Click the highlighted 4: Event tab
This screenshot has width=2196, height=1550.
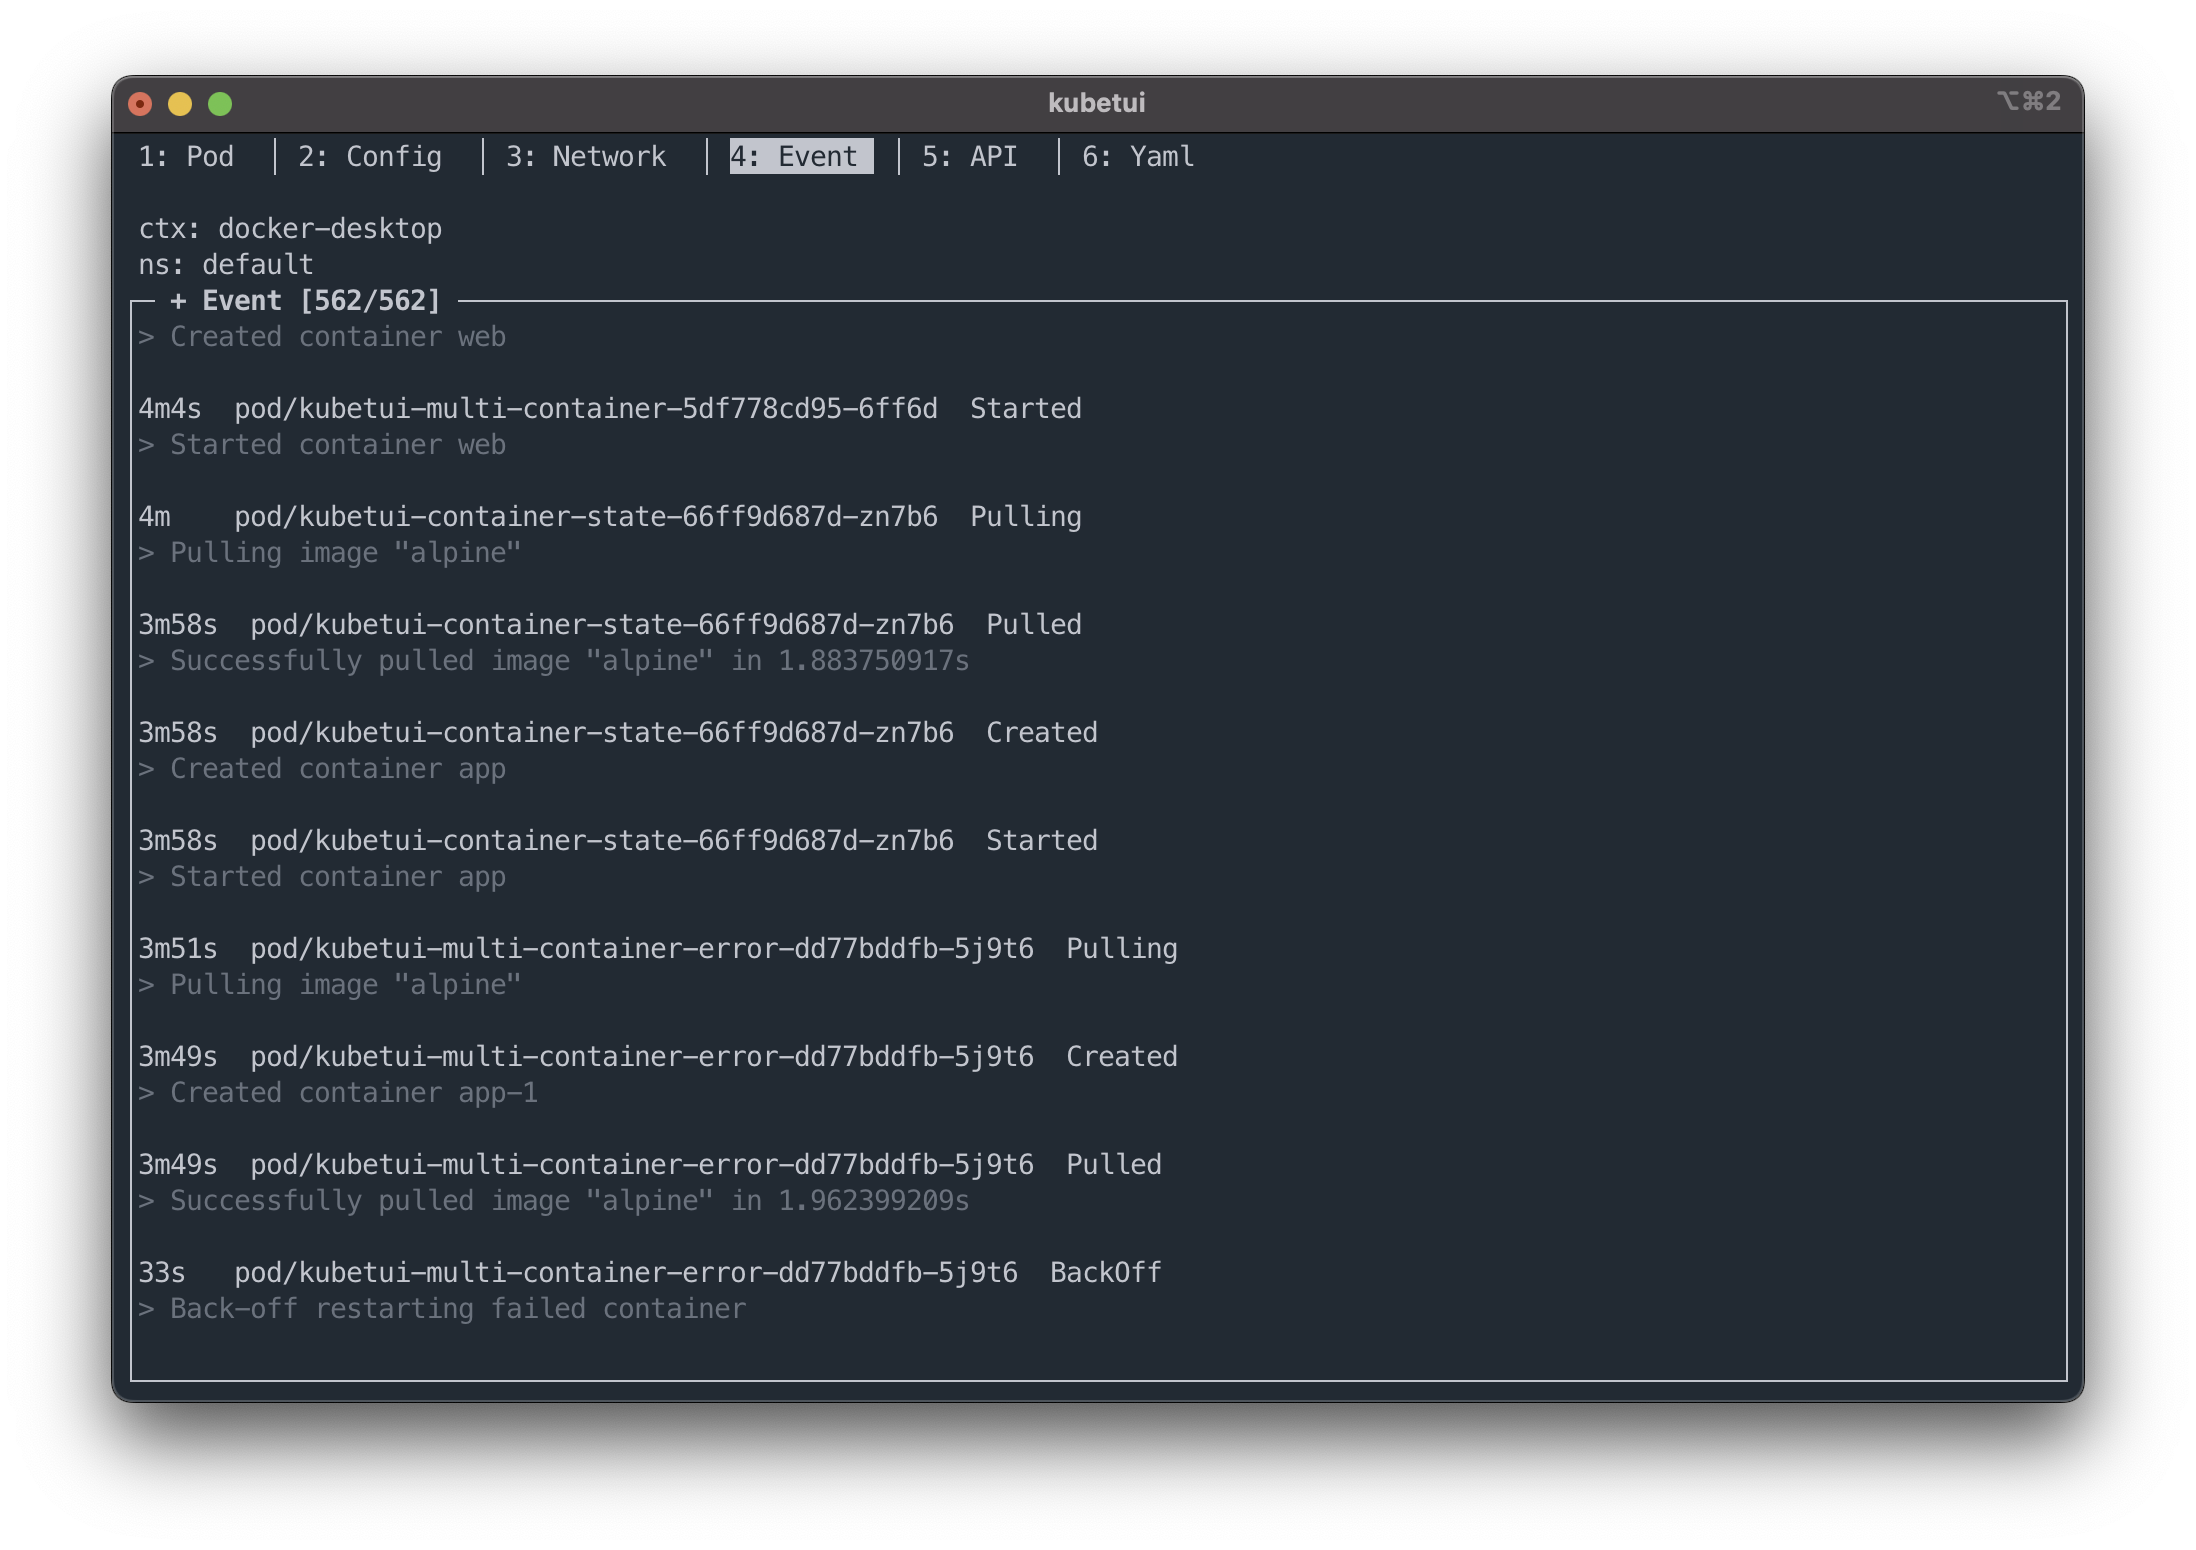point(800,157)
